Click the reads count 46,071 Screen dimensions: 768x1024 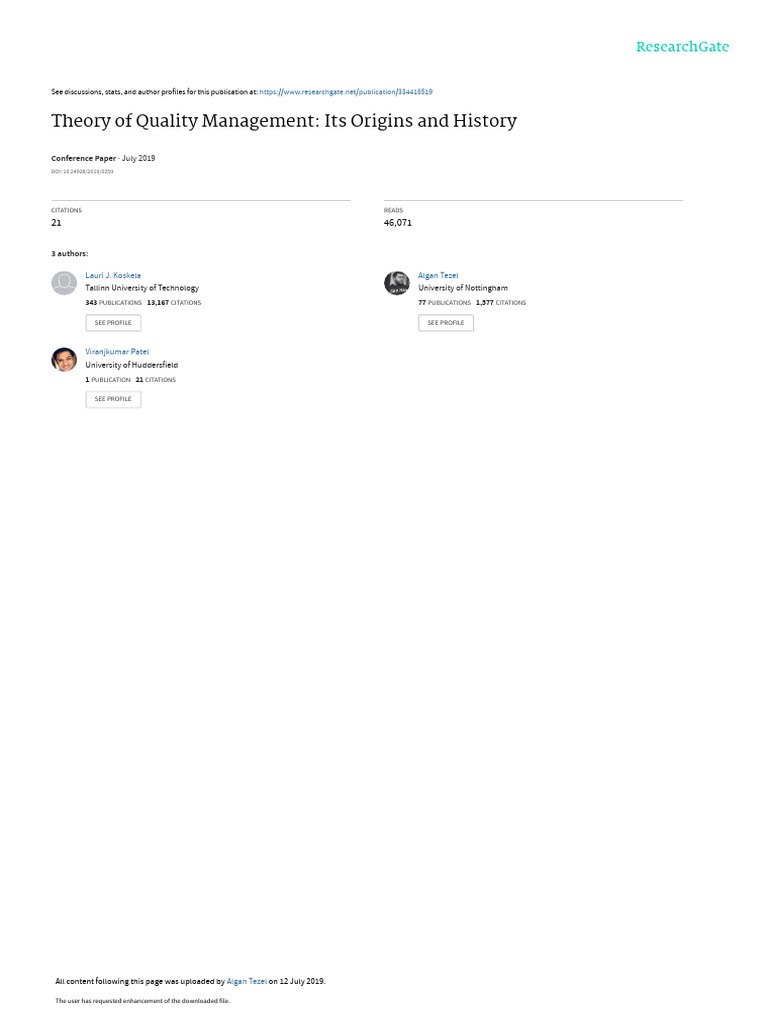(x=397, y=223)
